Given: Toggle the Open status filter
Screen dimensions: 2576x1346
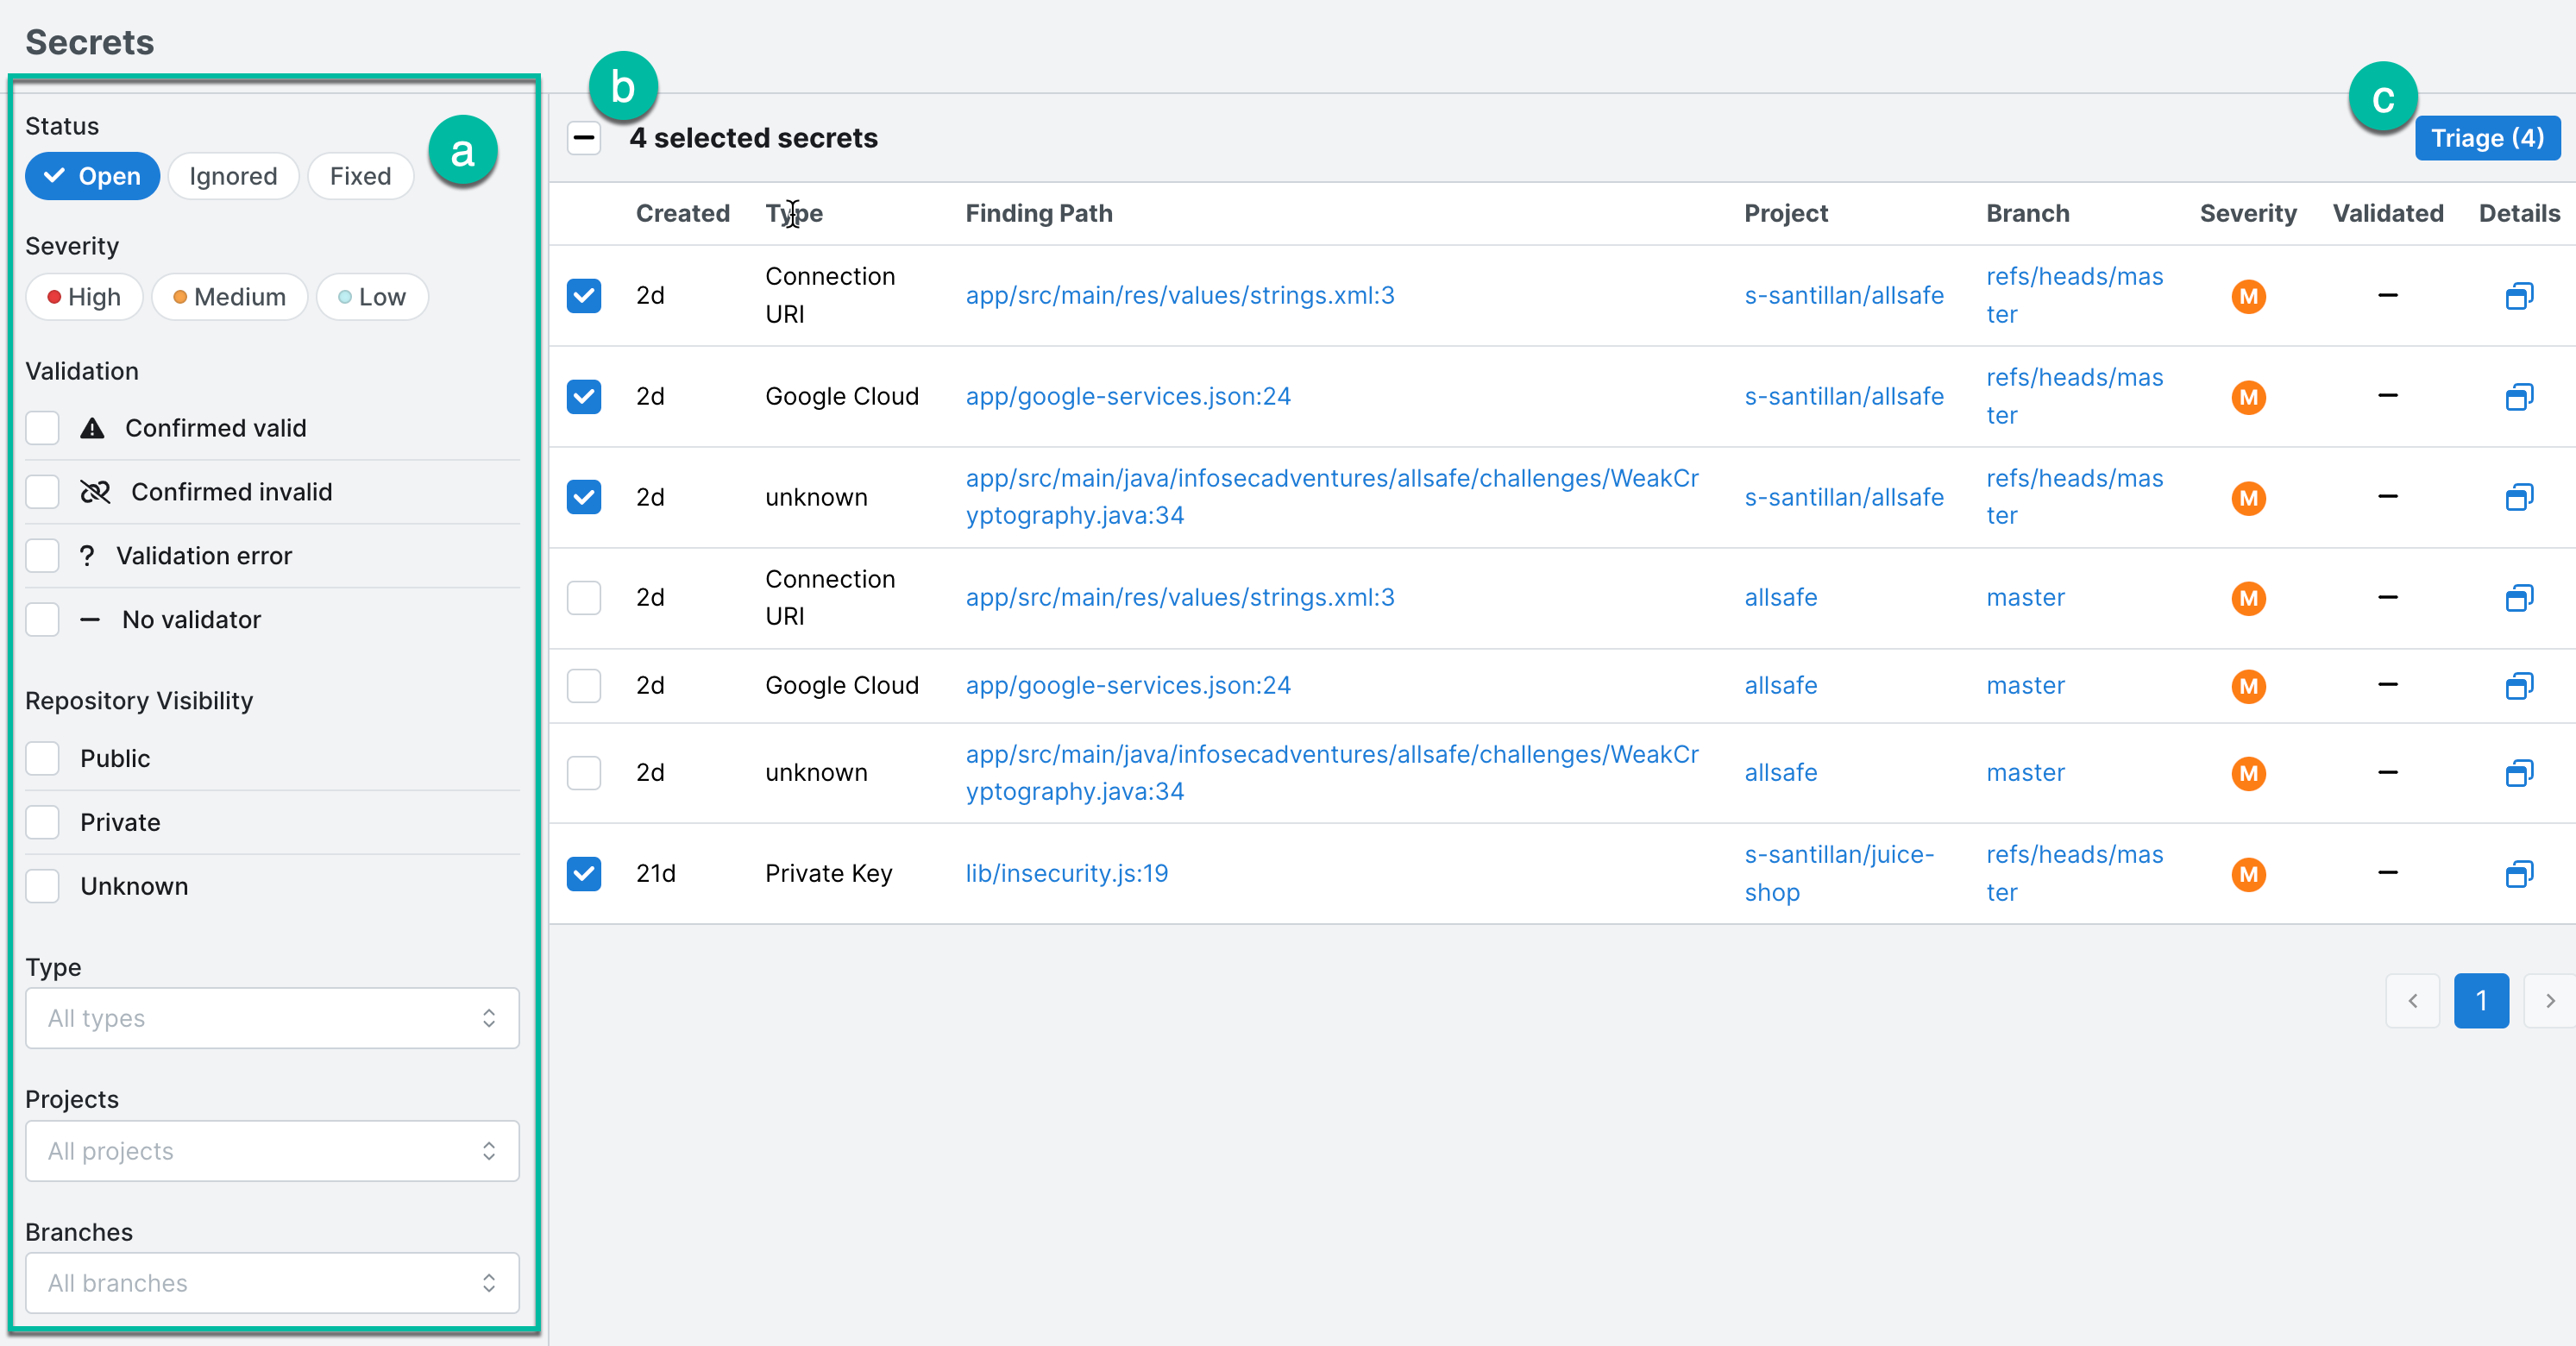Looking at the screenshot, I should 92,173.
